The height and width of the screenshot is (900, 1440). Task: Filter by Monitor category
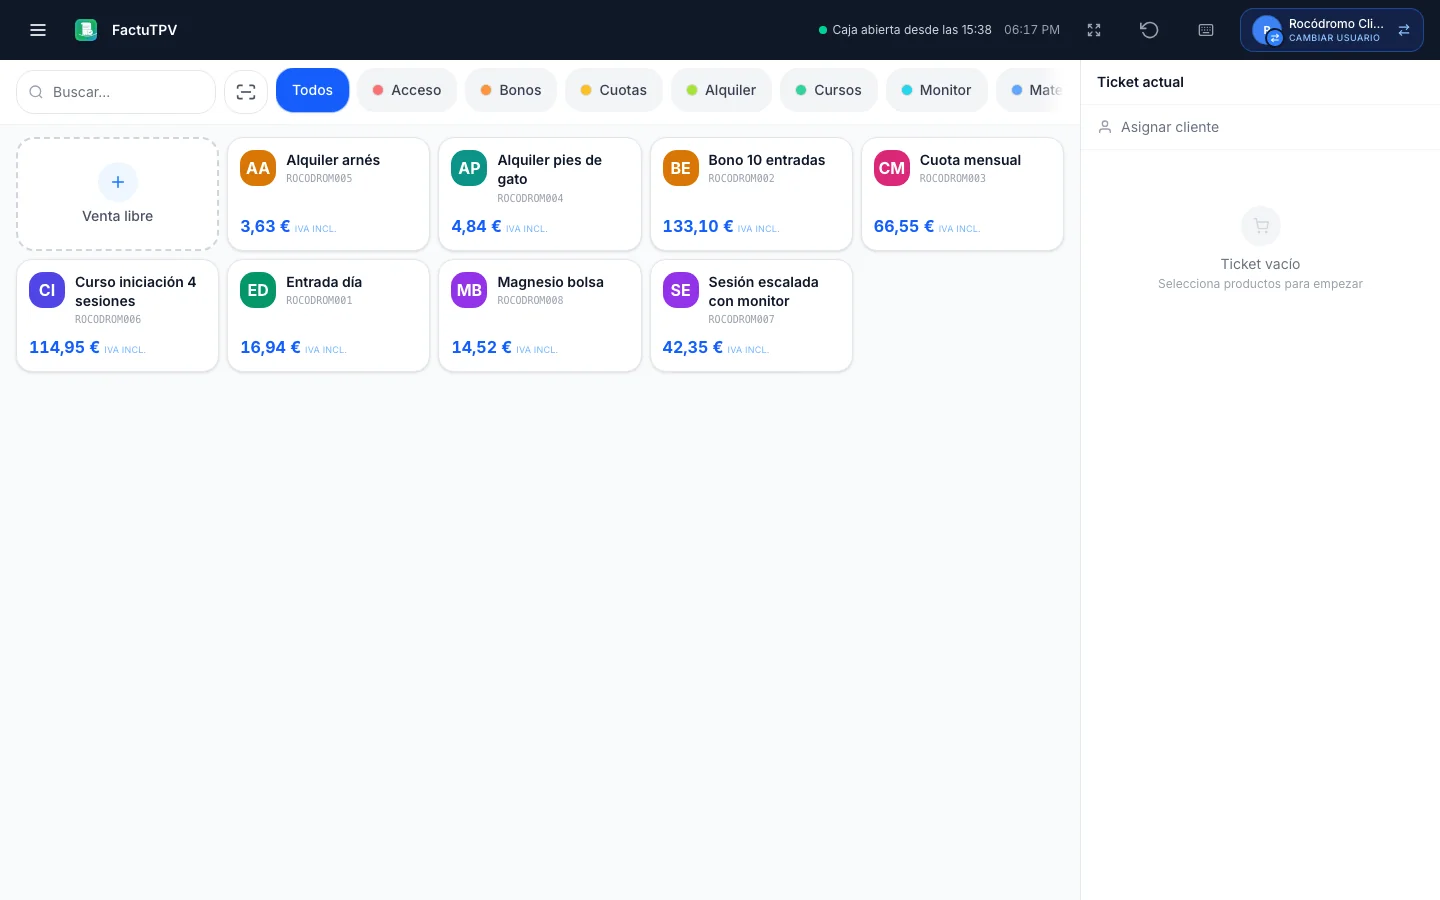[x=937, y=90]
